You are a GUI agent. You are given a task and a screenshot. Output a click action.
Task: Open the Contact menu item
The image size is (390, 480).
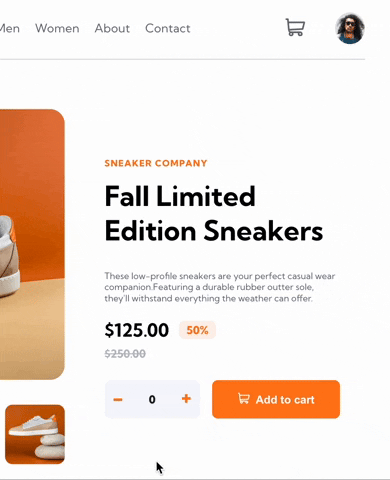168,29
